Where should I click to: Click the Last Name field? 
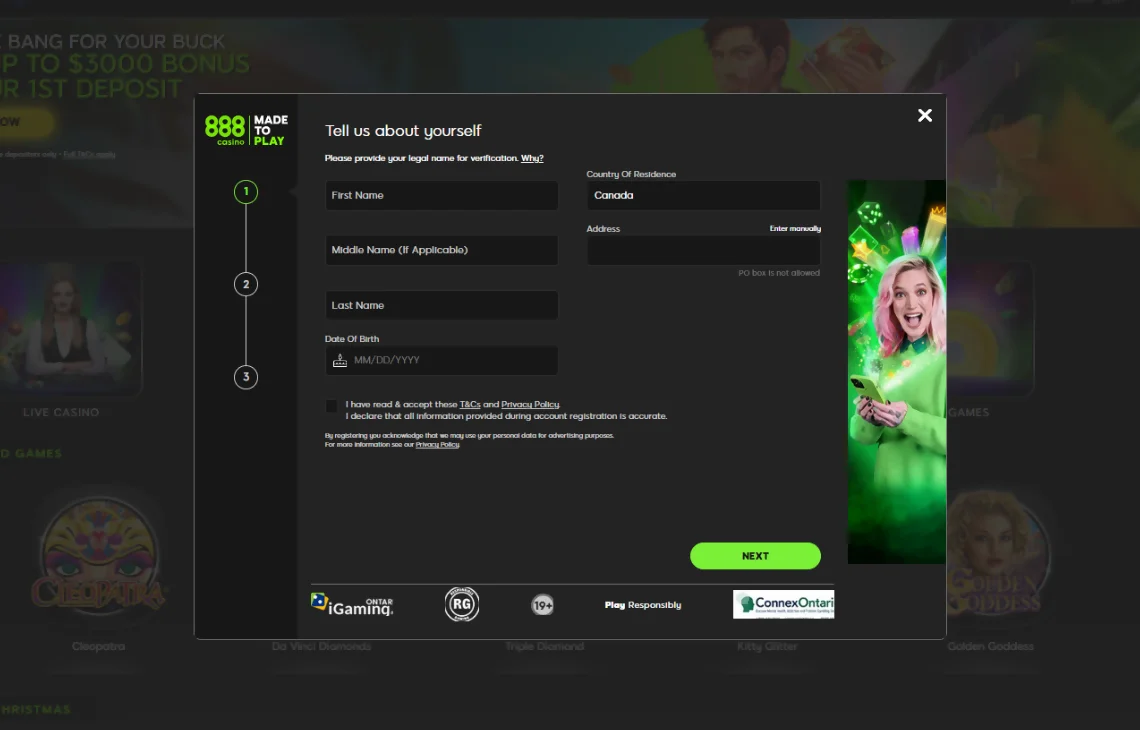(x=441, y=305)
